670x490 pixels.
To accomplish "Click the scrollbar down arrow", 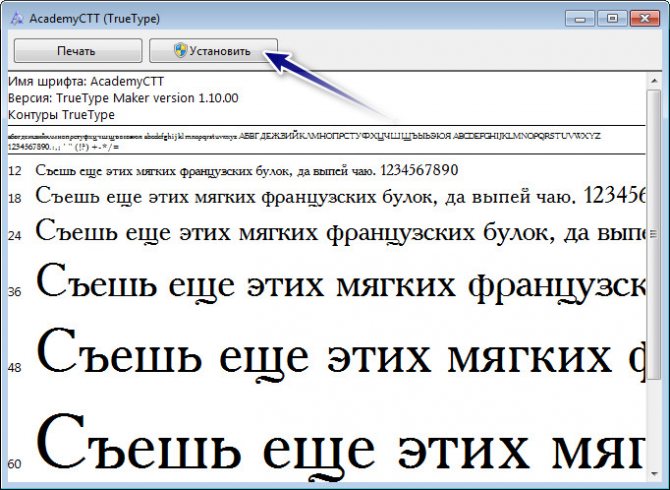I will tap(654, 473).
